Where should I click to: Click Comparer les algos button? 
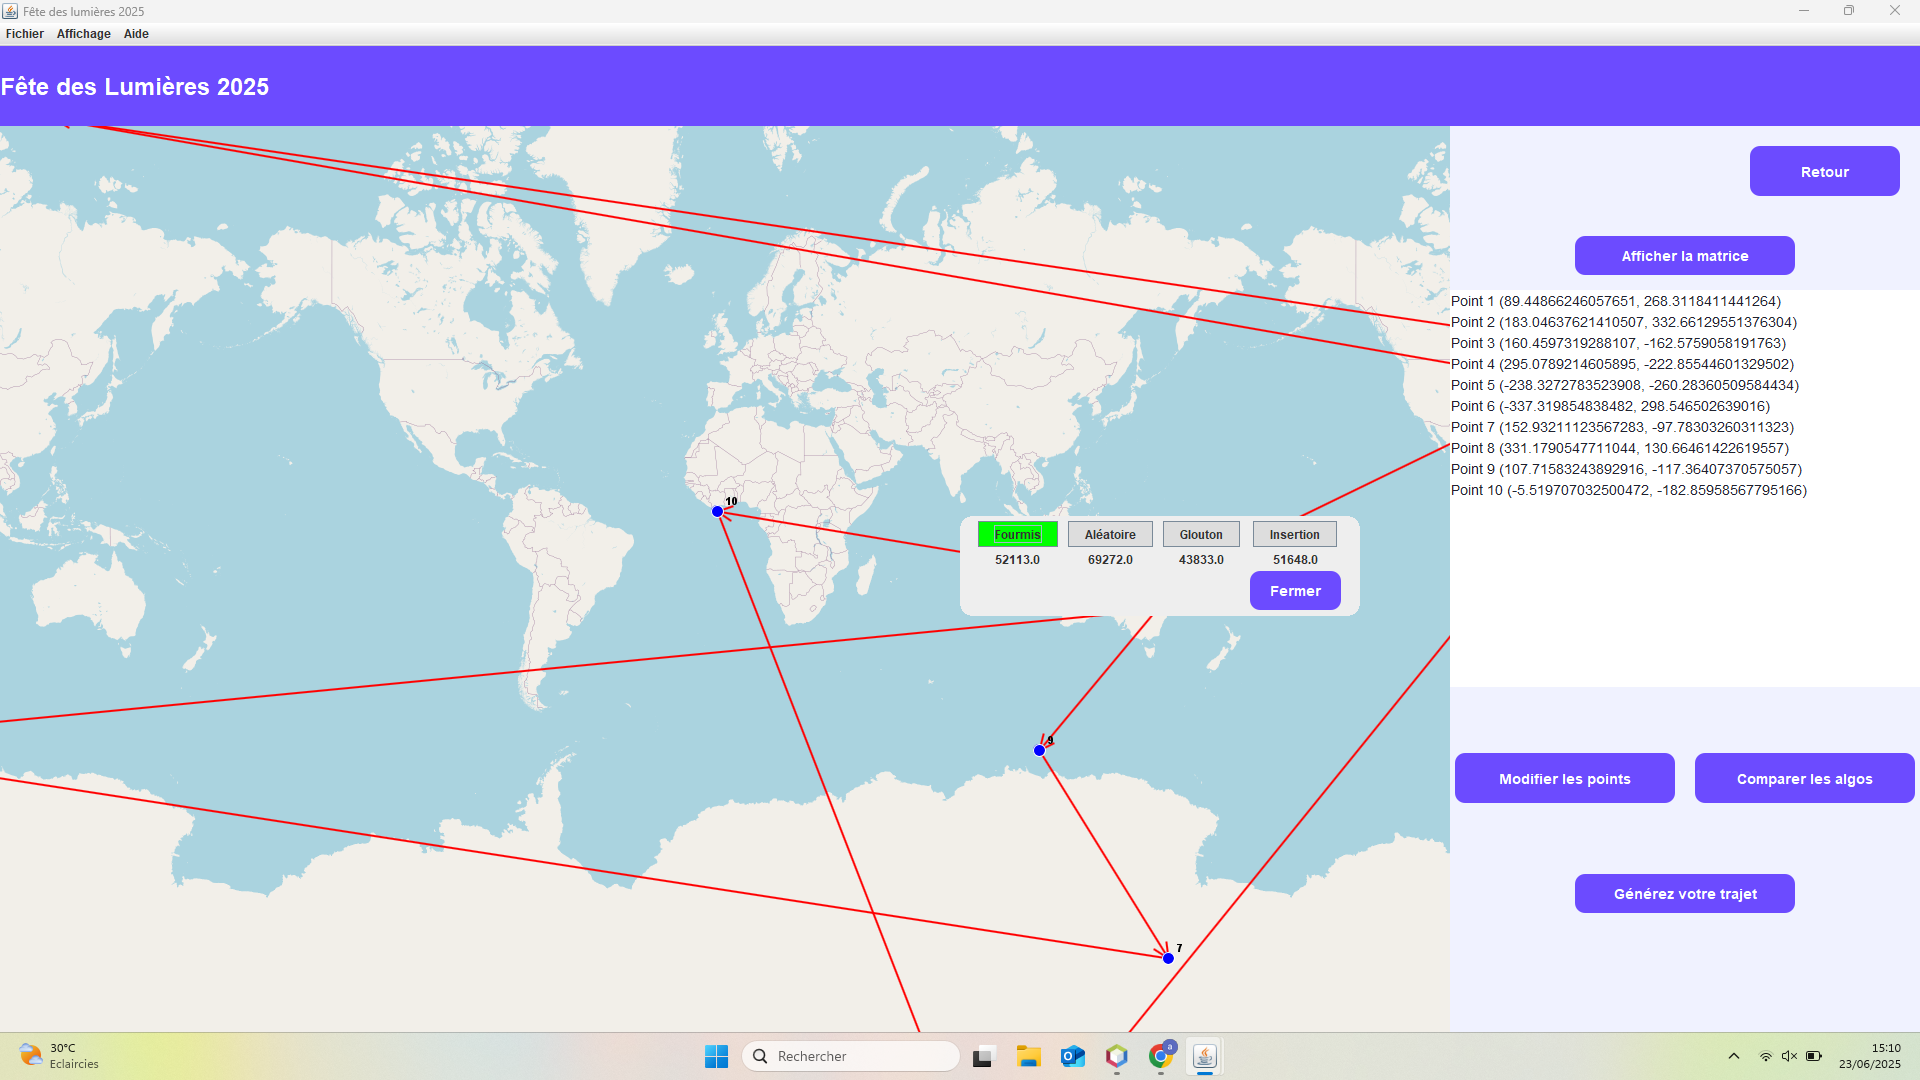[x=1804, y=778]
